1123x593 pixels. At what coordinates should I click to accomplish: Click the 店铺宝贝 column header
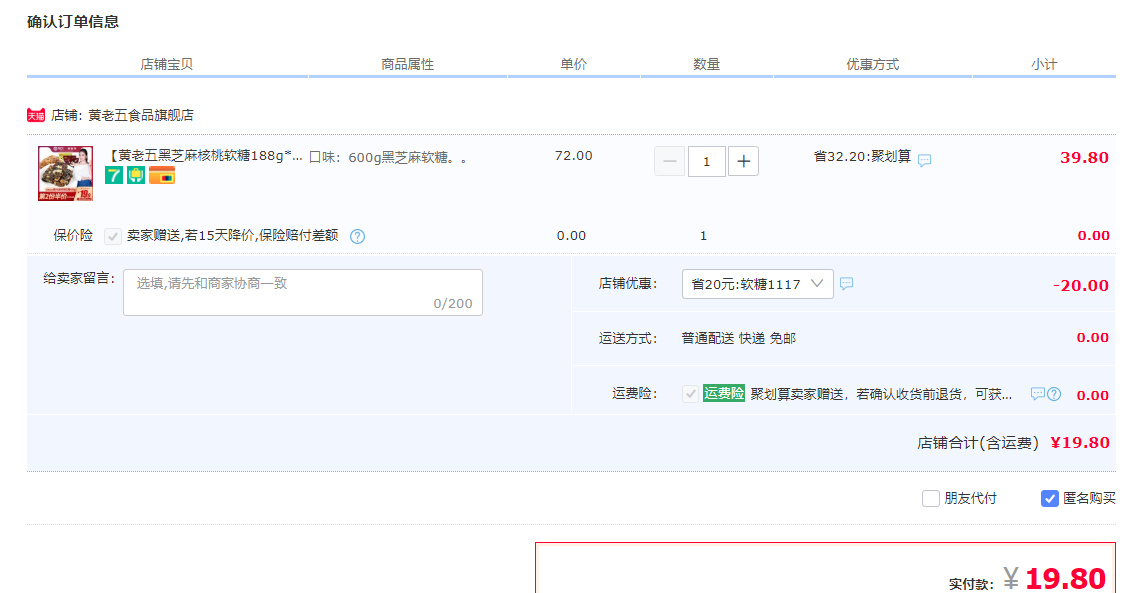point(166,64)
